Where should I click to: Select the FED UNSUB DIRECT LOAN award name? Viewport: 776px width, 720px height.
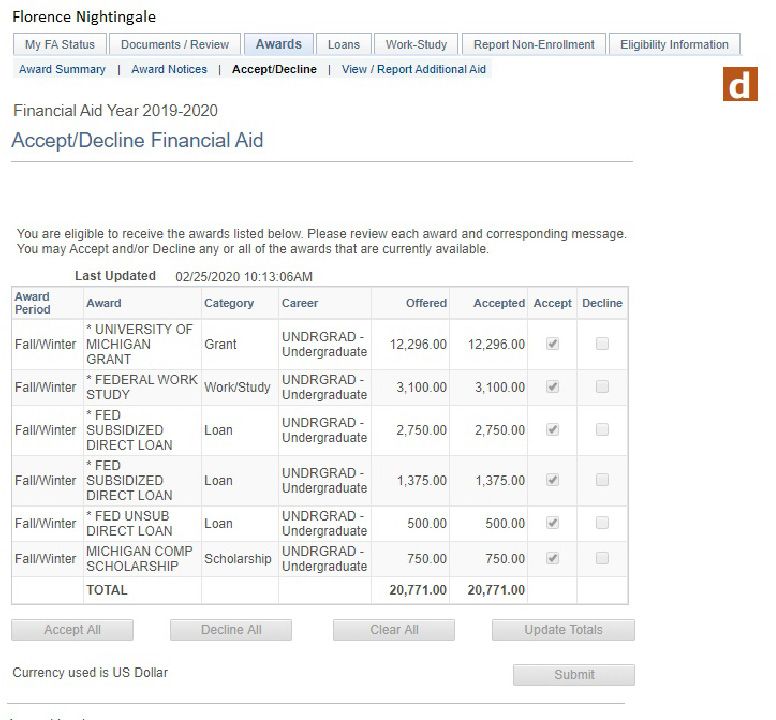pos(129,523)
